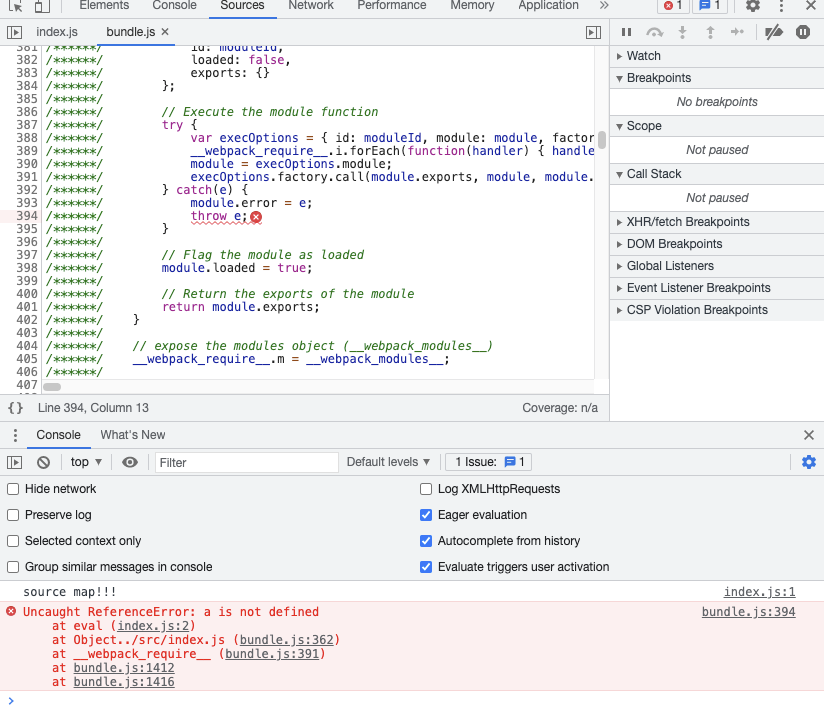Click the inline error icon on line 394

pos(256,217)
